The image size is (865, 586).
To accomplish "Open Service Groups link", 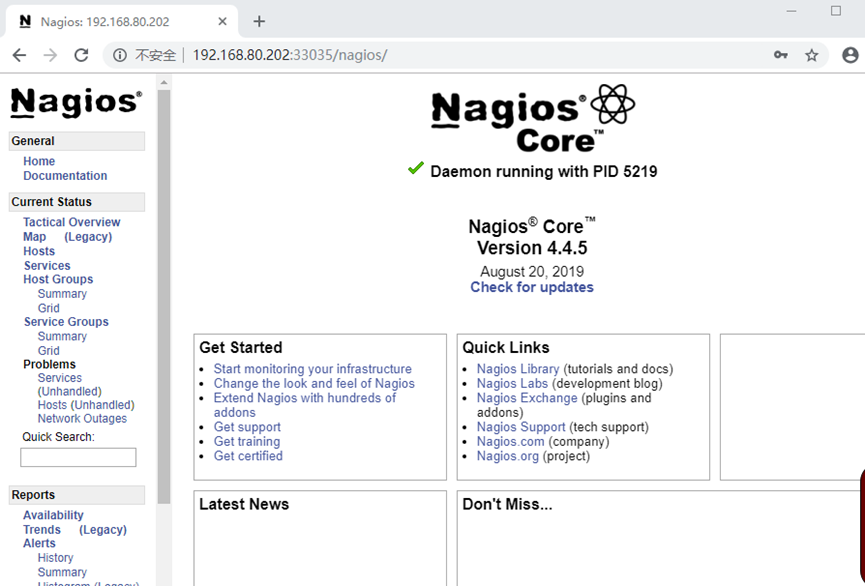I will pos(66,322).
